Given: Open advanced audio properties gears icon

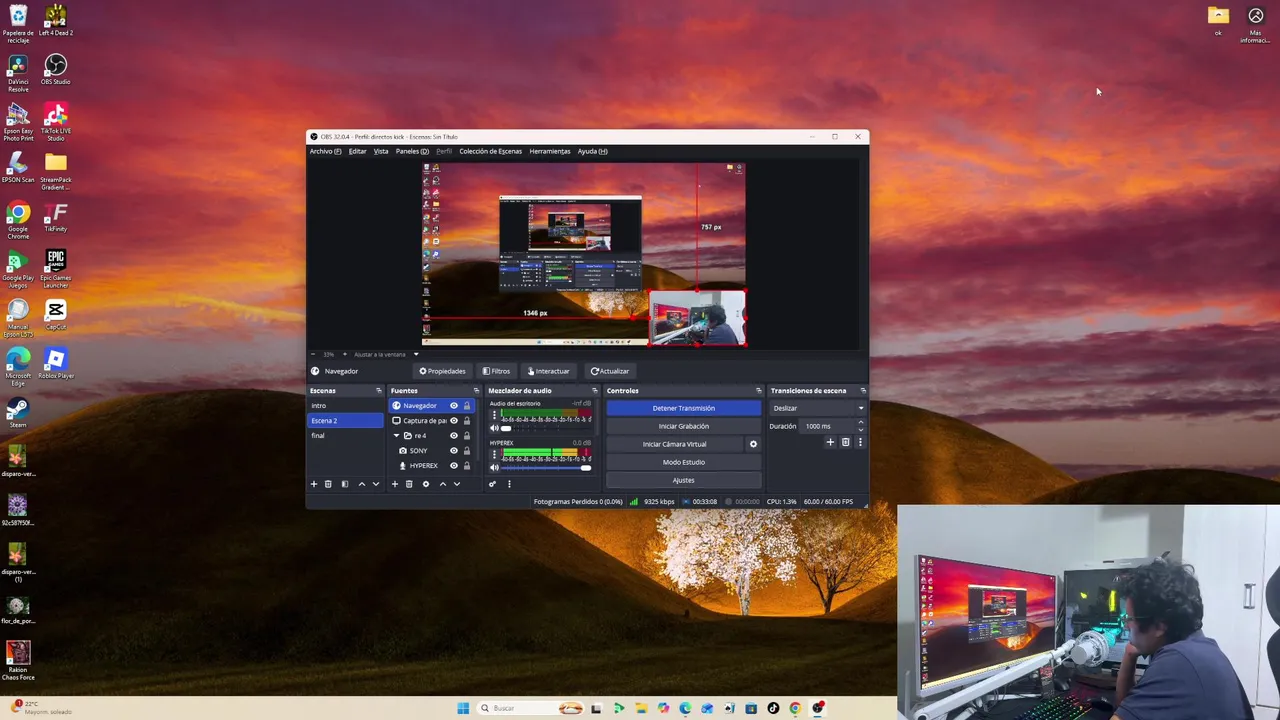Looking at the screenshot, I should [x=492, y=484].
